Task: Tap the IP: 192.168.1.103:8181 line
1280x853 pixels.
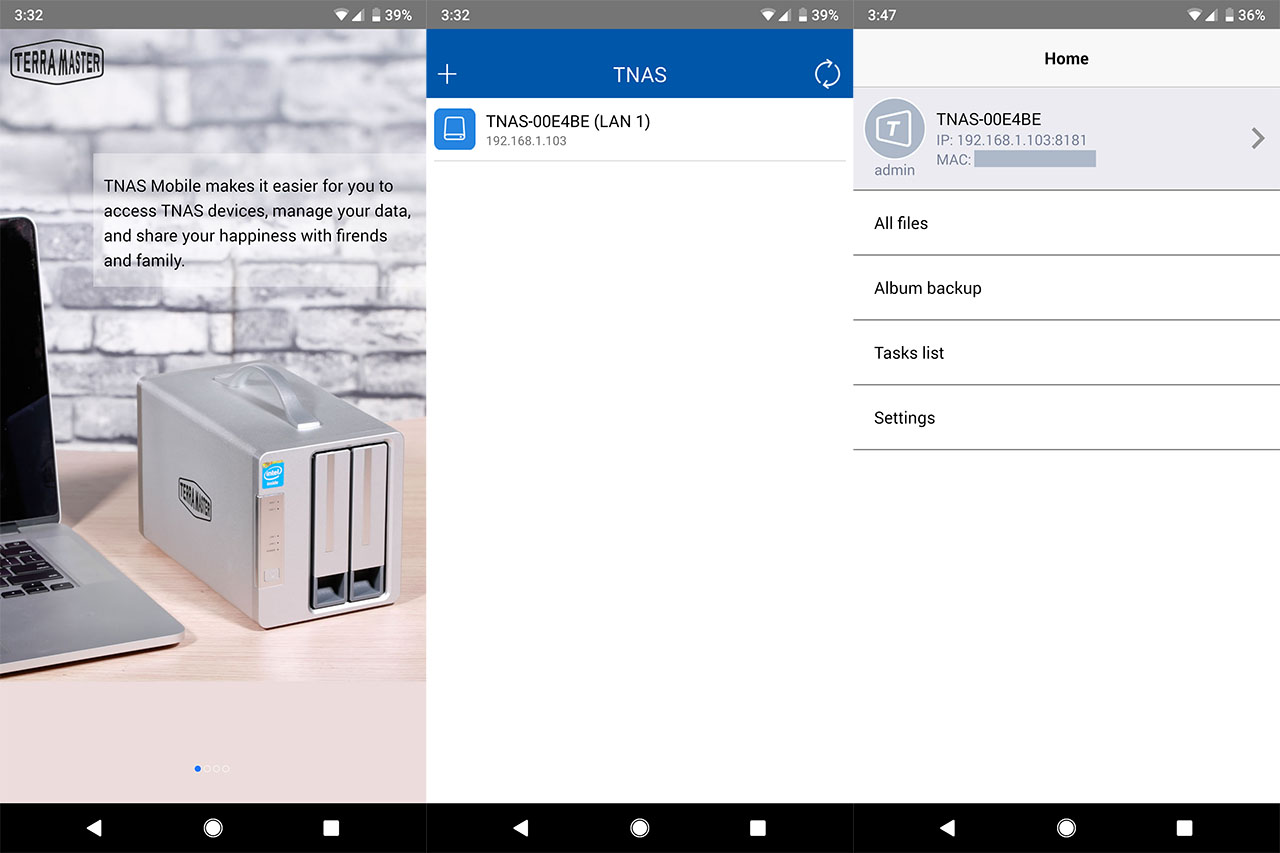Action: point(1011,140)
